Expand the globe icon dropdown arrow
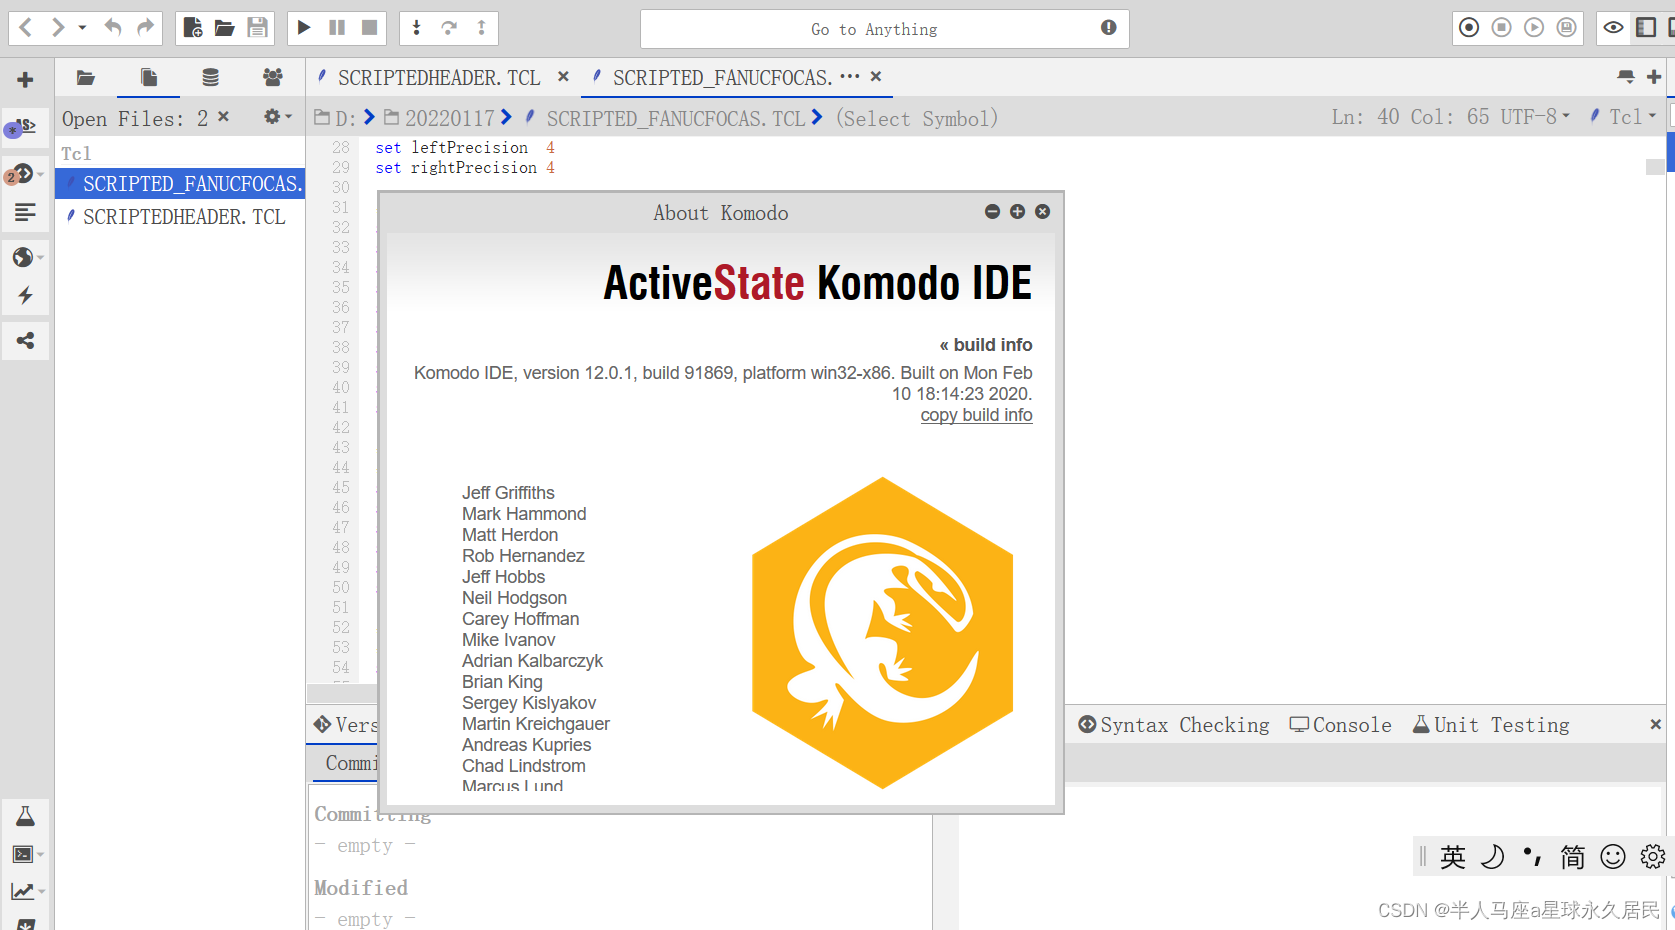The width and height of the screenshot is (1675, 930). click(41, 257)
